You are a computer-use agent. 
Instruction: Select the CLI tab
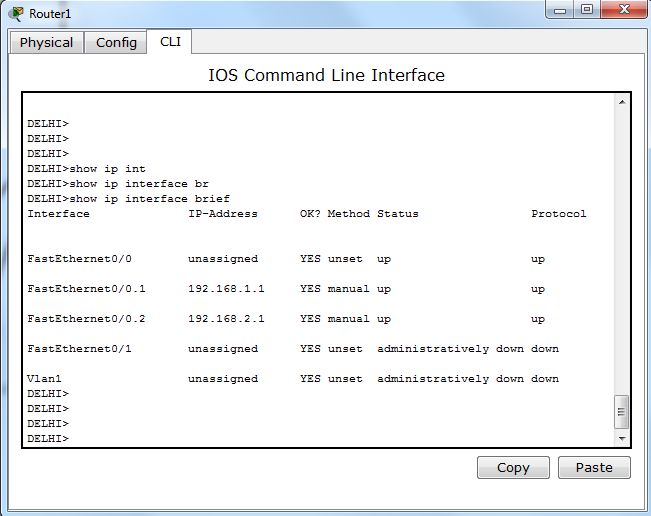coord(170,42)
